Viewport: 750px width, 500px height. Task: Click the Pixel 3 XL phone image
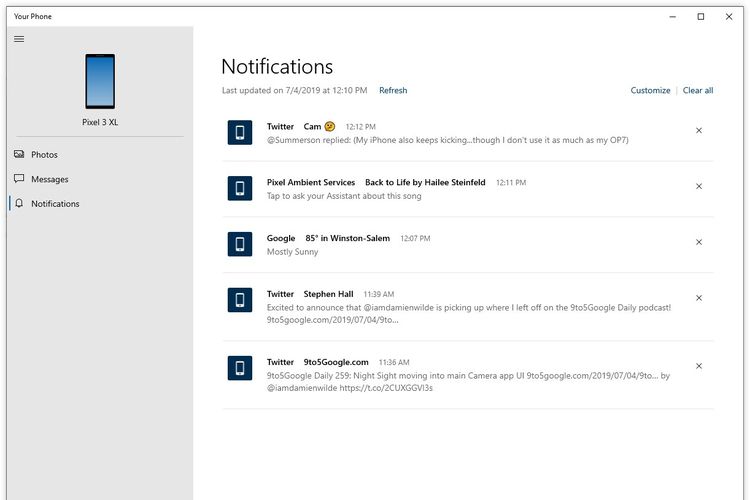tap(100, 81)
